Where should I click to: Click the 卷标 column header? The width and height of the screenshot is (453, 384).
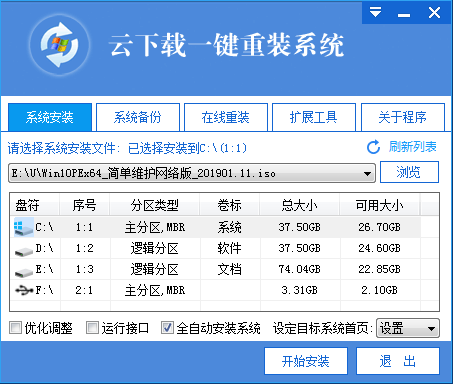[230, 205]
